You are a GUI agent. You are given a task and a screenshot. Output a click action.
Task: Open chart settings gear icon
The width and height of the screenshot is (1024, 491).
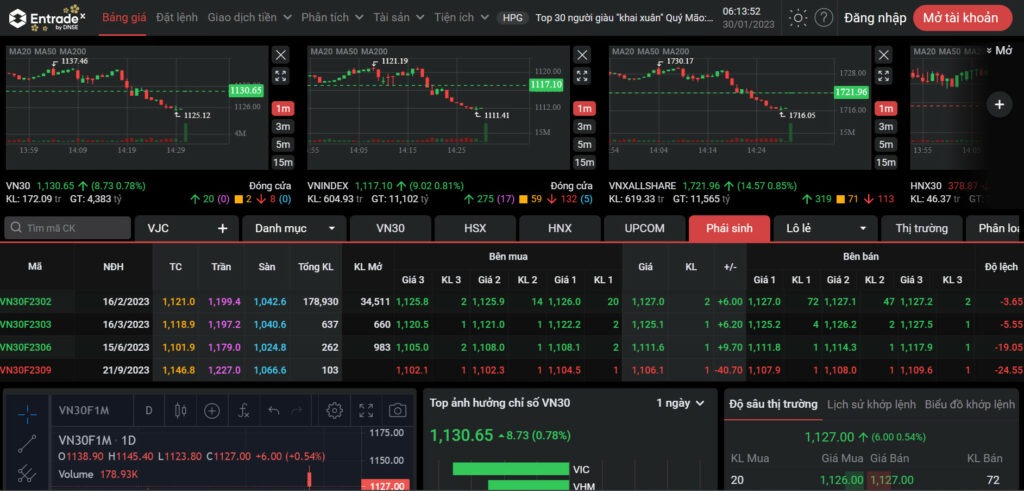click(335, 410)
